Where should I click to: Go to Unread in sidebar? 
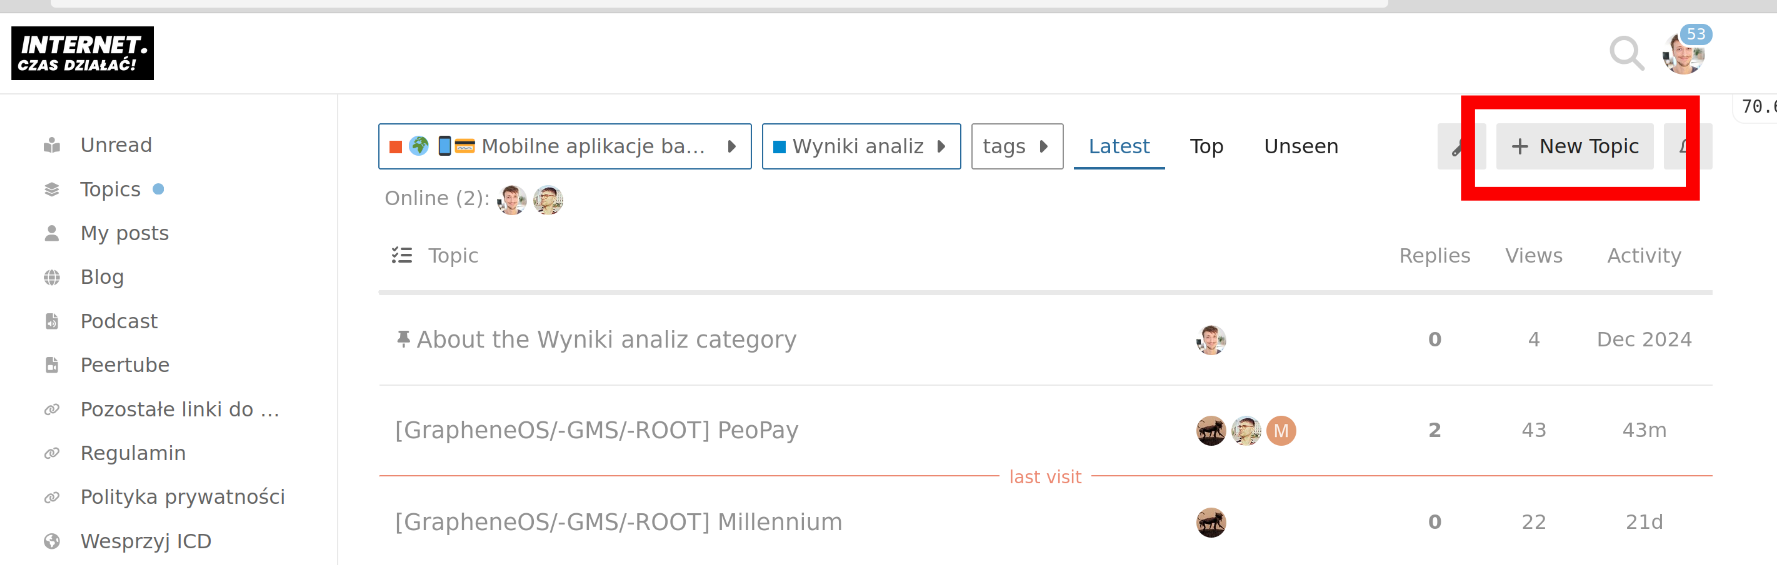(116, 145)
